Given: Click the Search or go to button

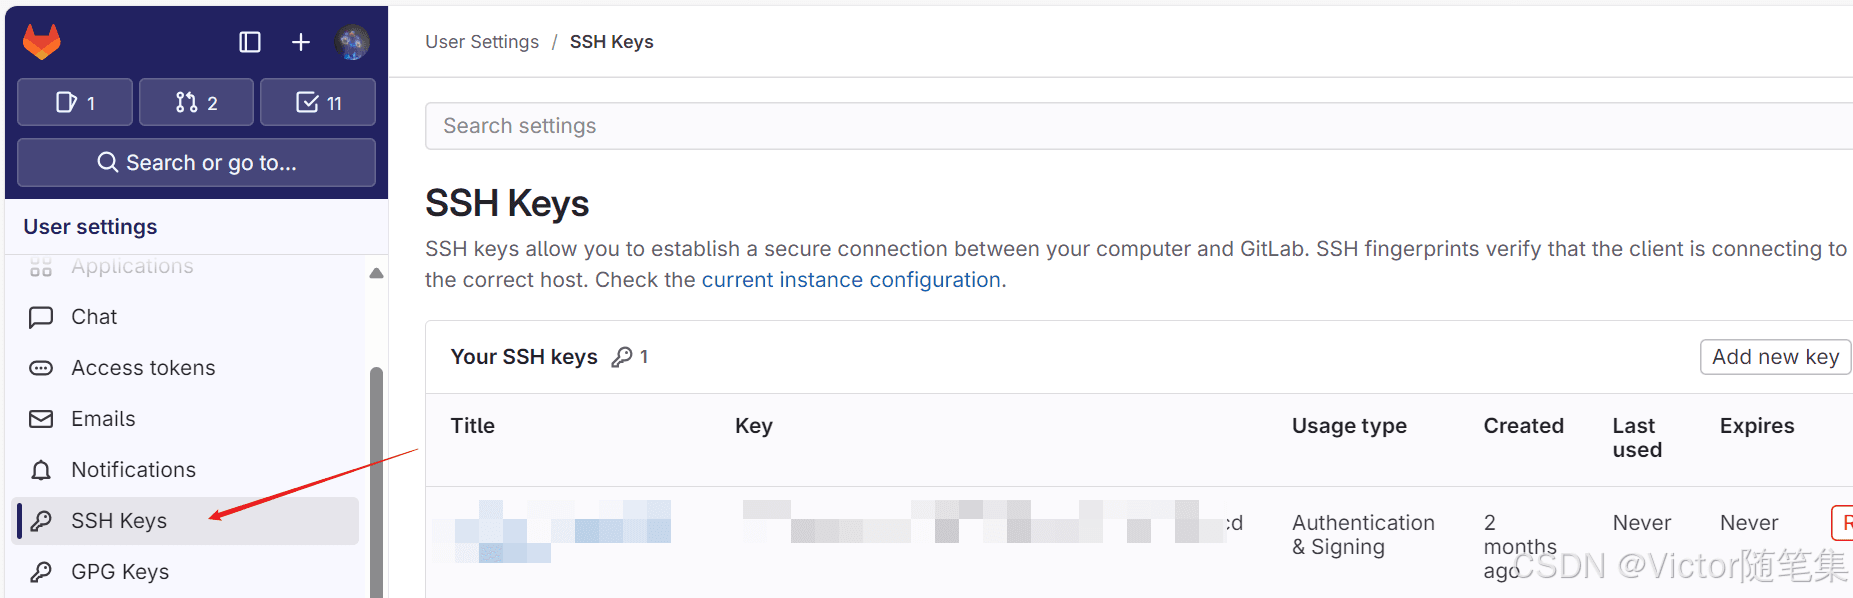Looking at the screenshot, I should click(196, 162).
